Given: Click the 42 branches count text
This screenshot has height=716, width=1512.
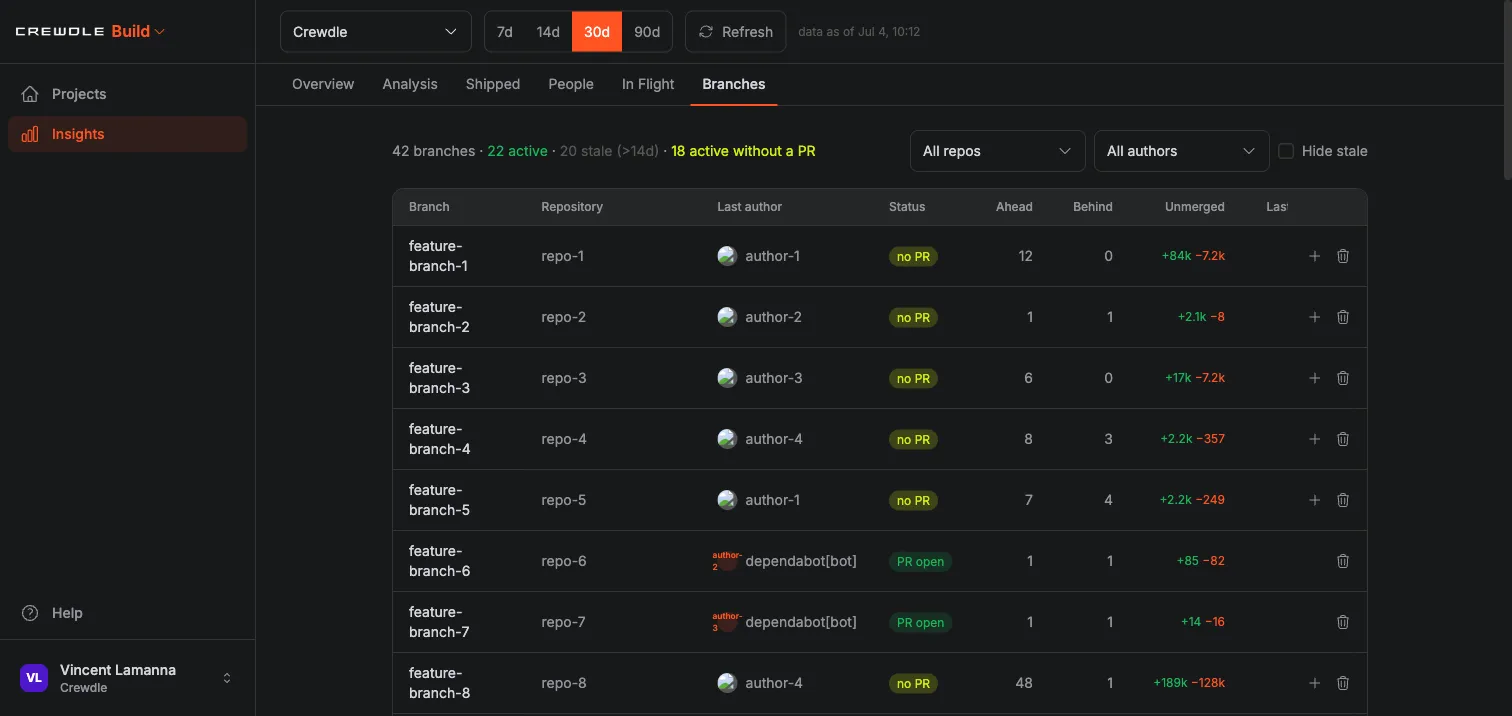Looking at the screenshot, I should coord(434,151).
